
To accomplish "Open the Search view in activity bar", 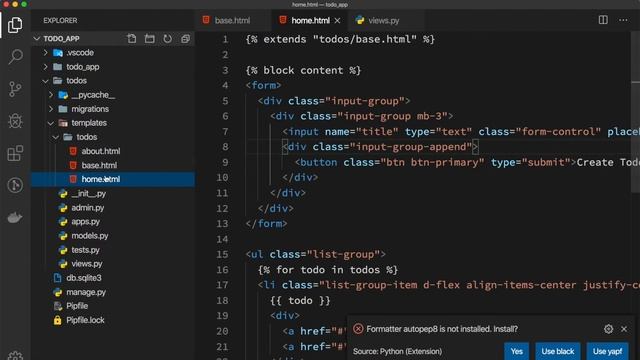I will [15, 56].
